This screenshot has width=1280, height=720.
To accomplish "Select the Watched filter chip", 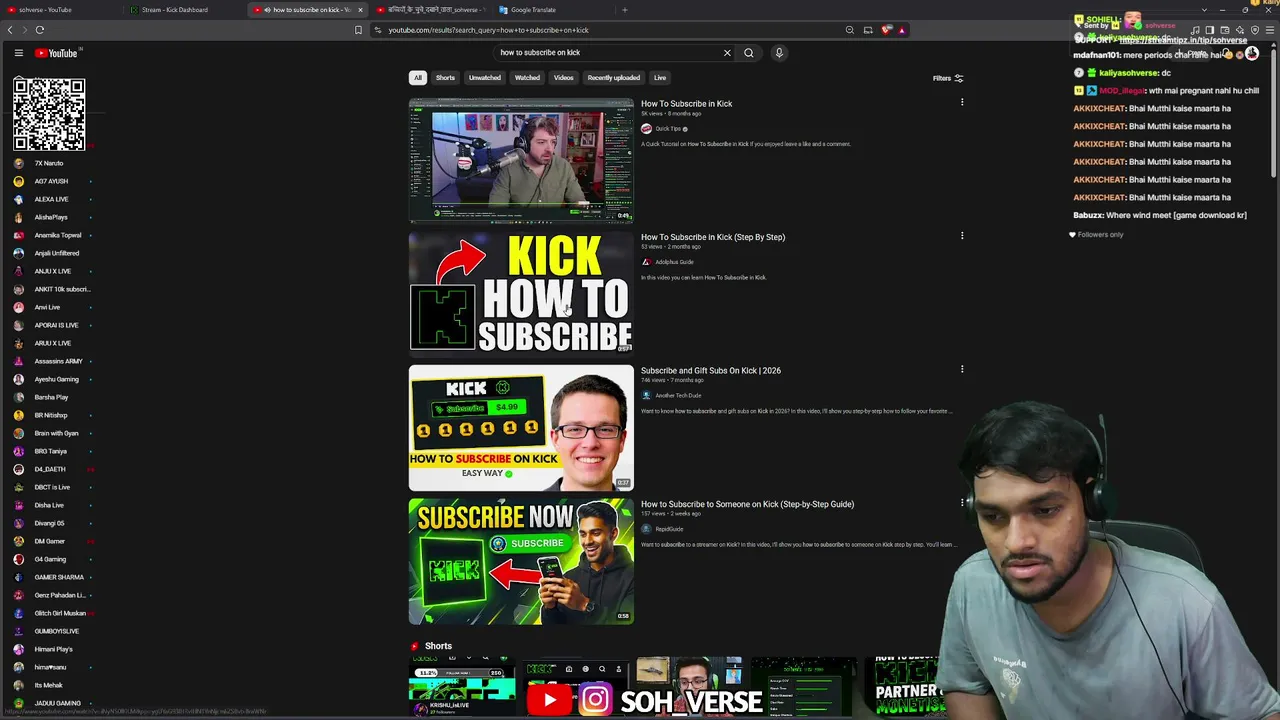I will (x=527, y=78).
